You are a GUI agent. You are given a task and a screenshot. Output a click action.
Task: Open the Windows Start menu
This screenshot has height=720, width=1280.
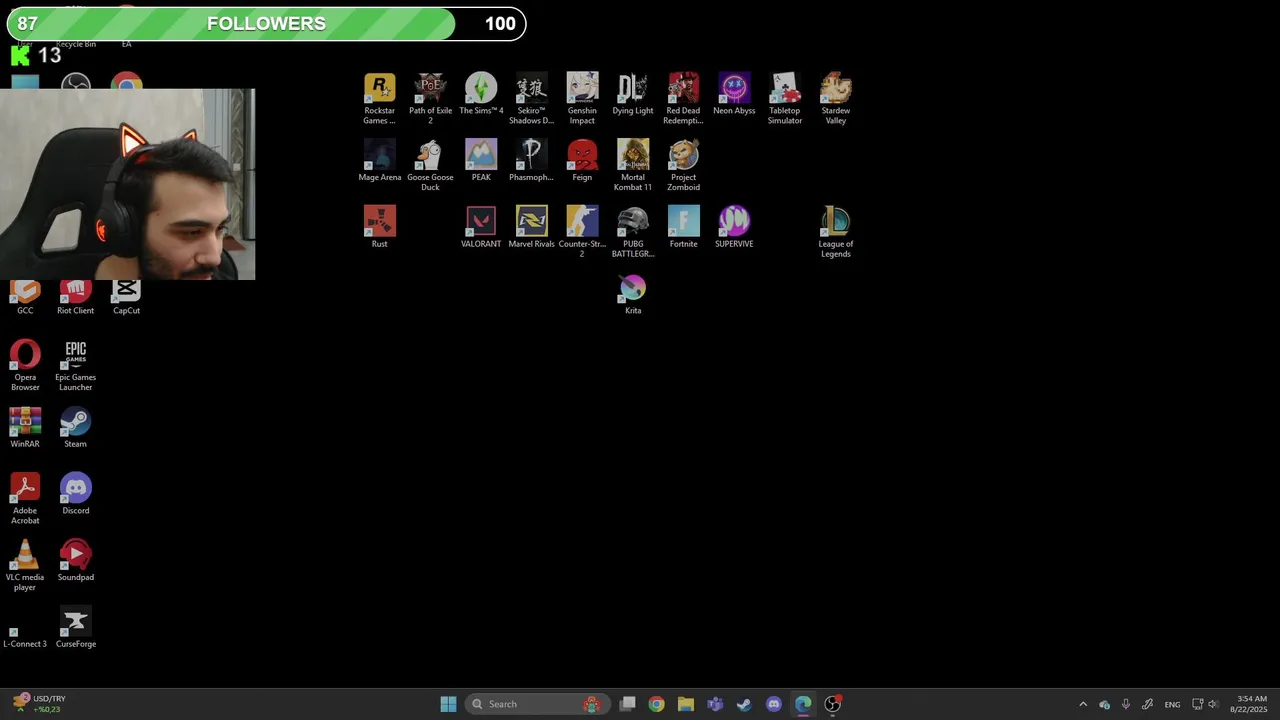point(448,704)
